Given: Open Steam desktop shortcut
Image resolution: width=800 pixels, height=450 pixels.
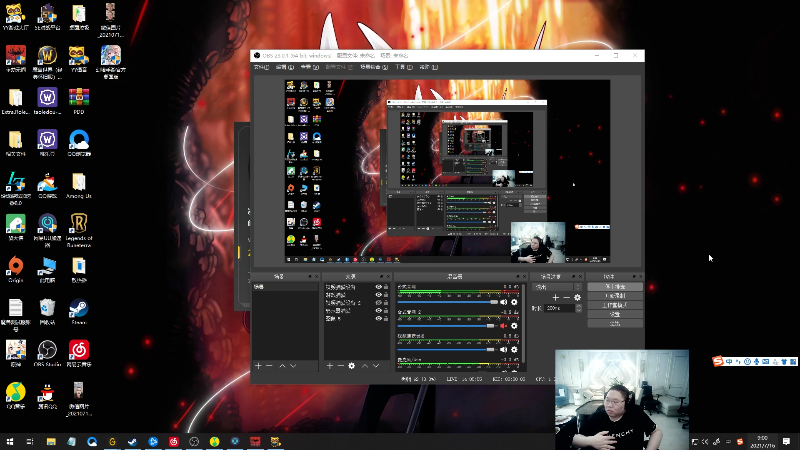Looking at the screenshot, I should (x=79, y=311).
